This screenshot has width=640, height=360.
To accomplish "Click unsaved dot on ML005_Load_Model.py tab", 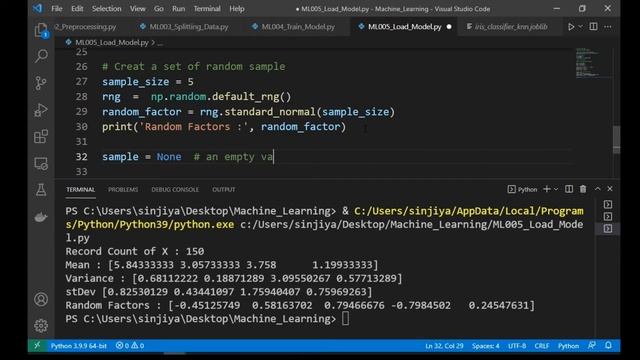I will (x=449, y=27).
